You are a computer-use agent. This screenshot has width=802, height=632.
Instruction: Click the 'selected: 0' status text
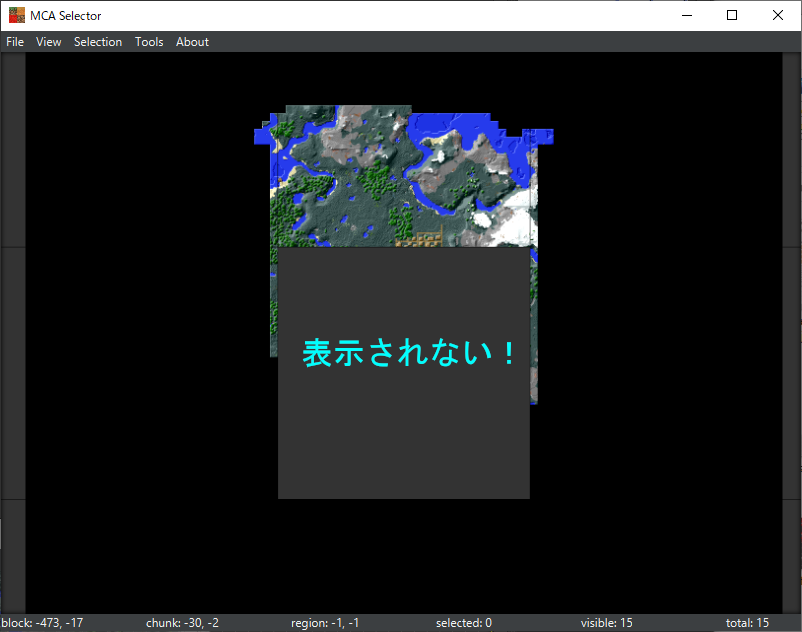[463, 623]
